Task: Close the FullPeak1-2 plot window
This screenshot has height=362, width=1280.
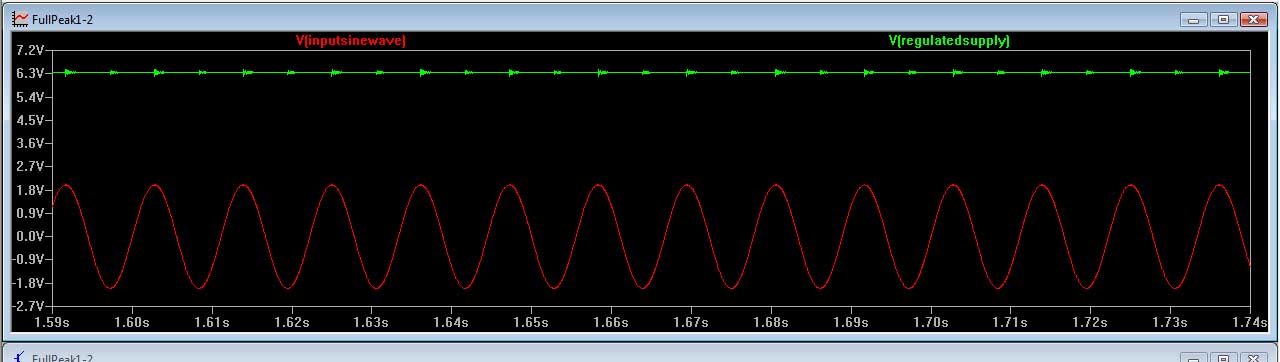Action: pos(1253,19)
